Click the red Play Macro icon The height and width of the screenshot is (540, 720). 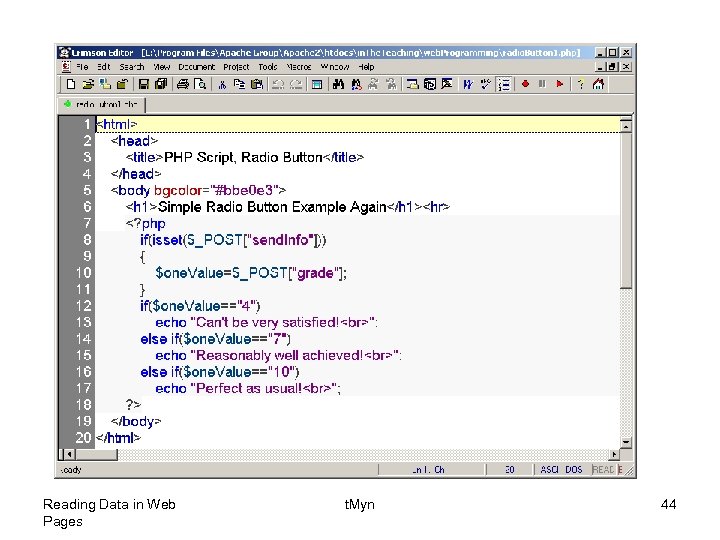tap(559, 84)
